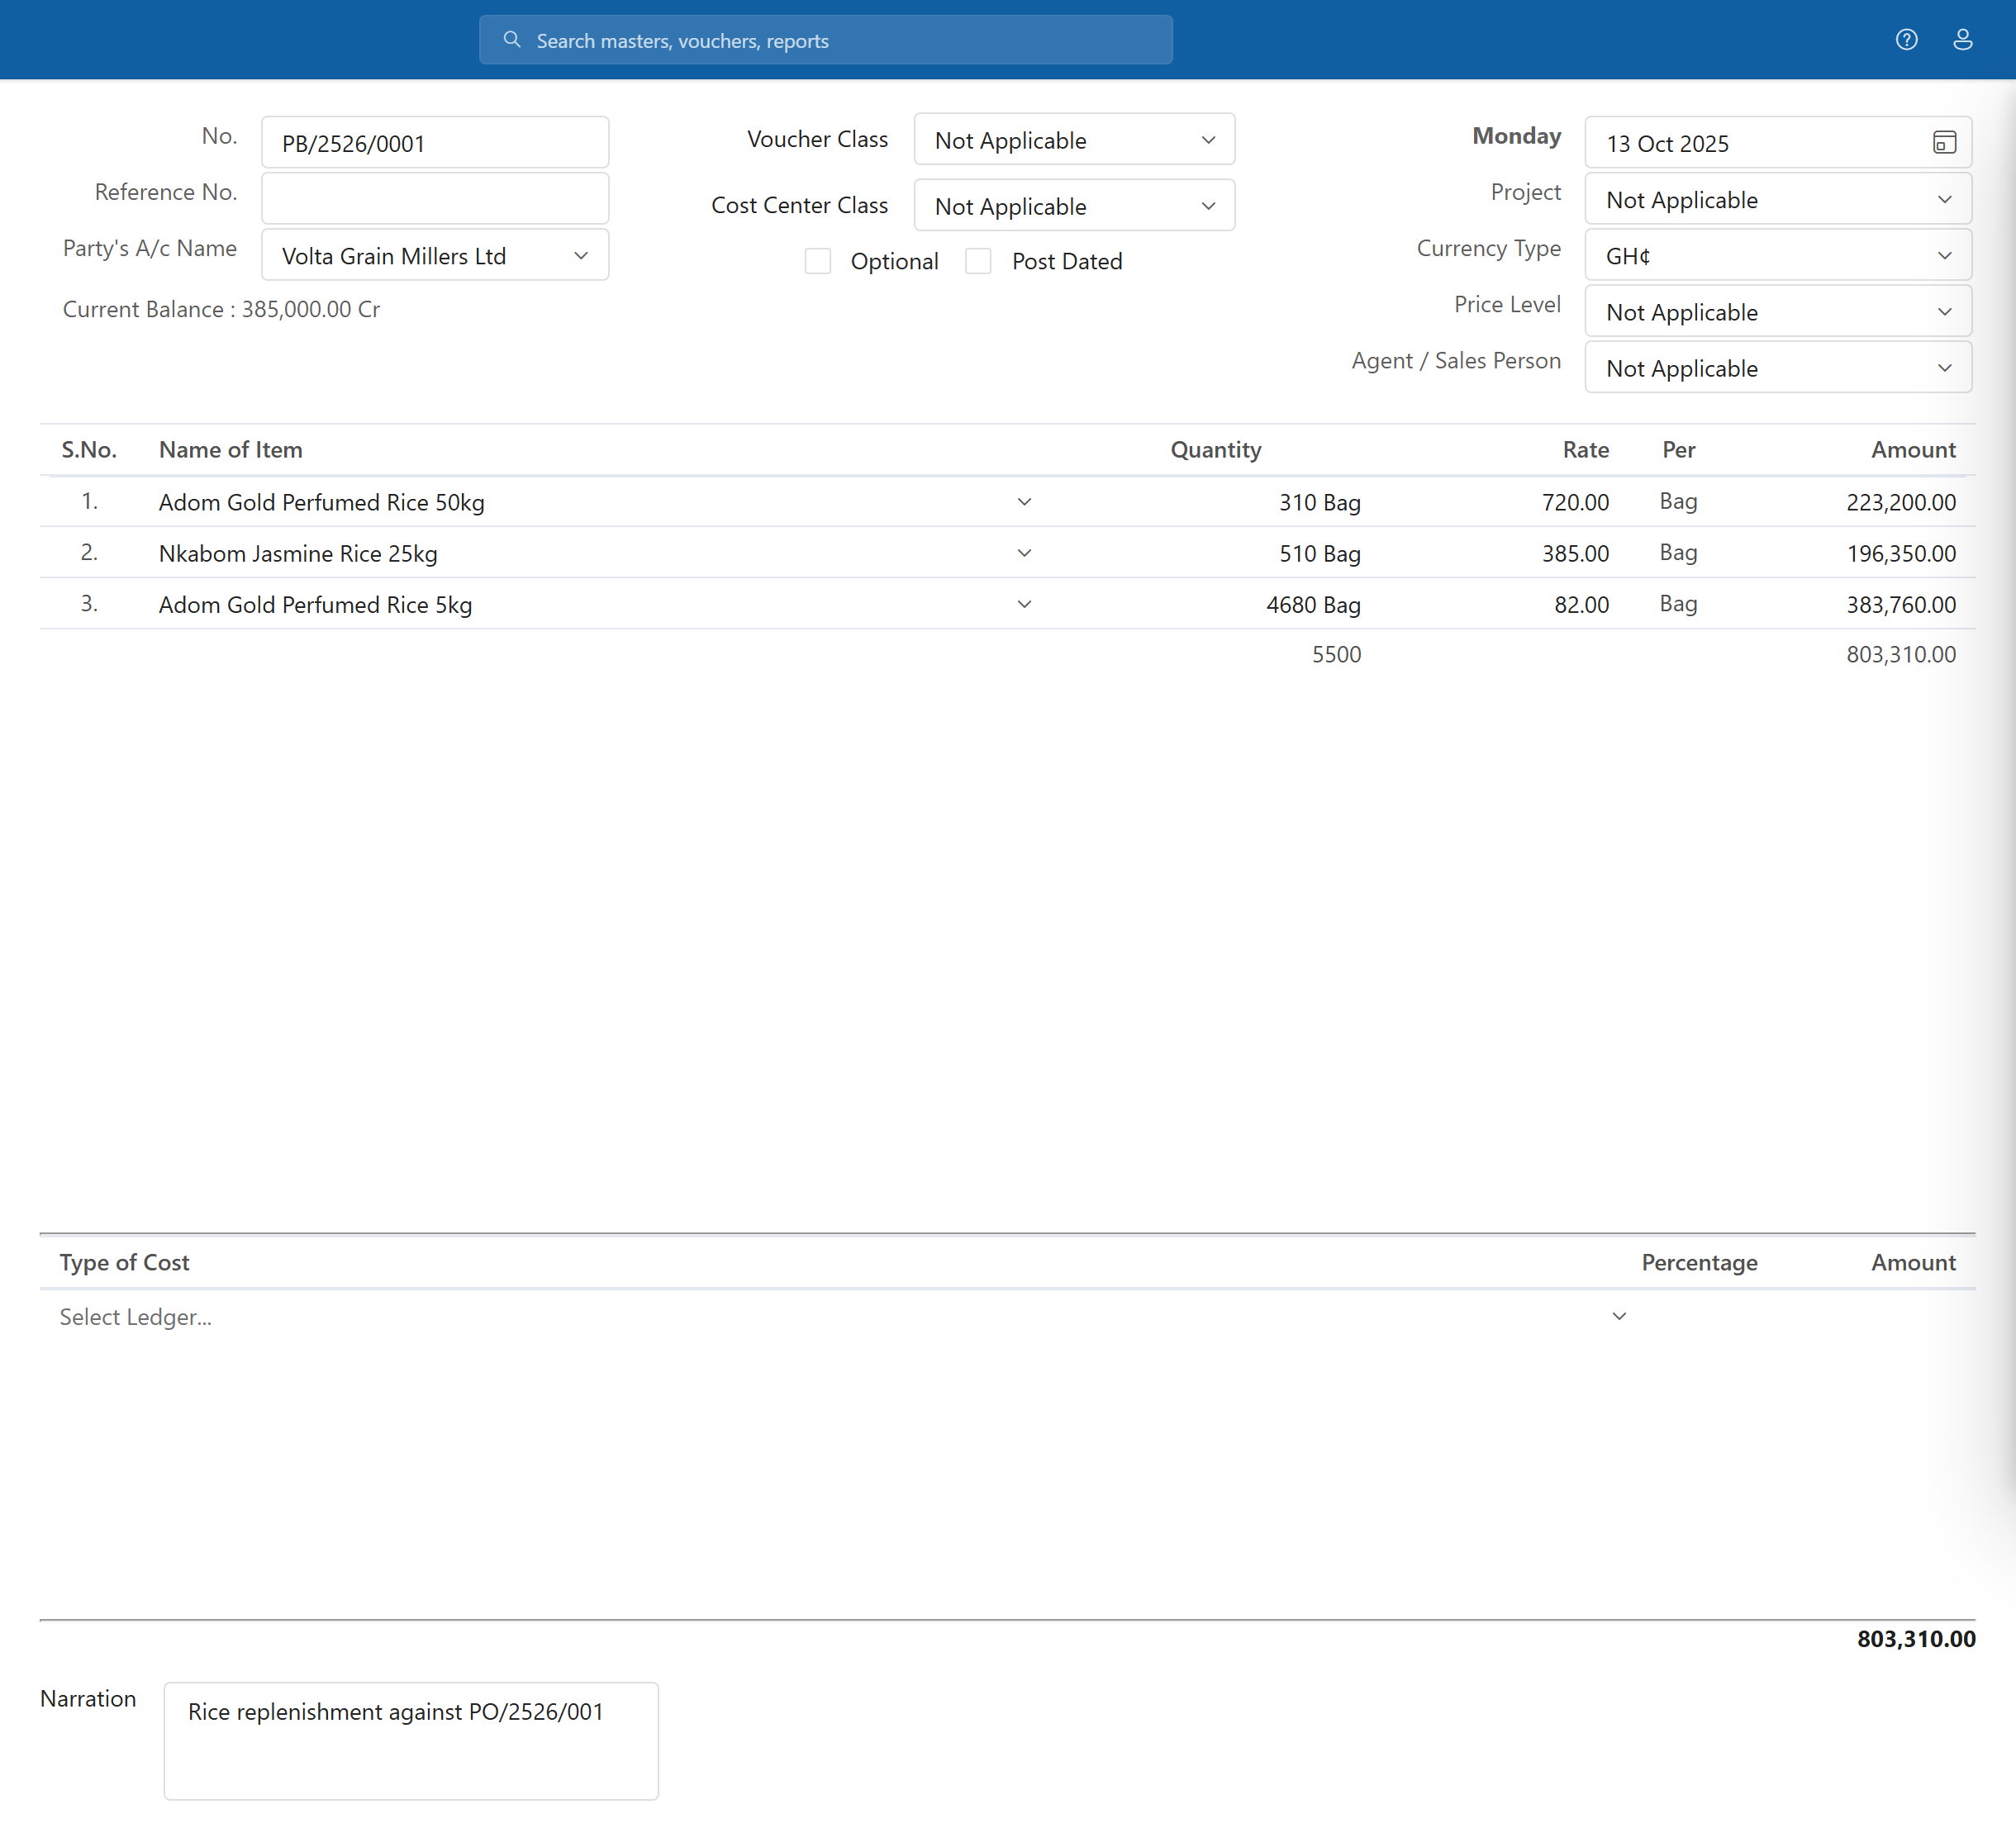Image resolution: width=2016 pixels, height=1847 pixels.
Task: Click amount 223,200.00
Action: point(1901,502)
